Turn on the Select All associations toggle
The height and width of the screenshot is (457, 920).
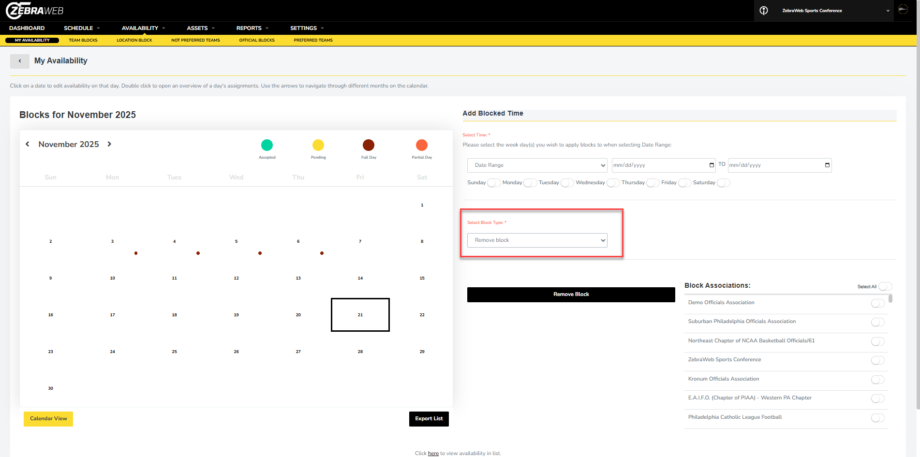[885, 287]
